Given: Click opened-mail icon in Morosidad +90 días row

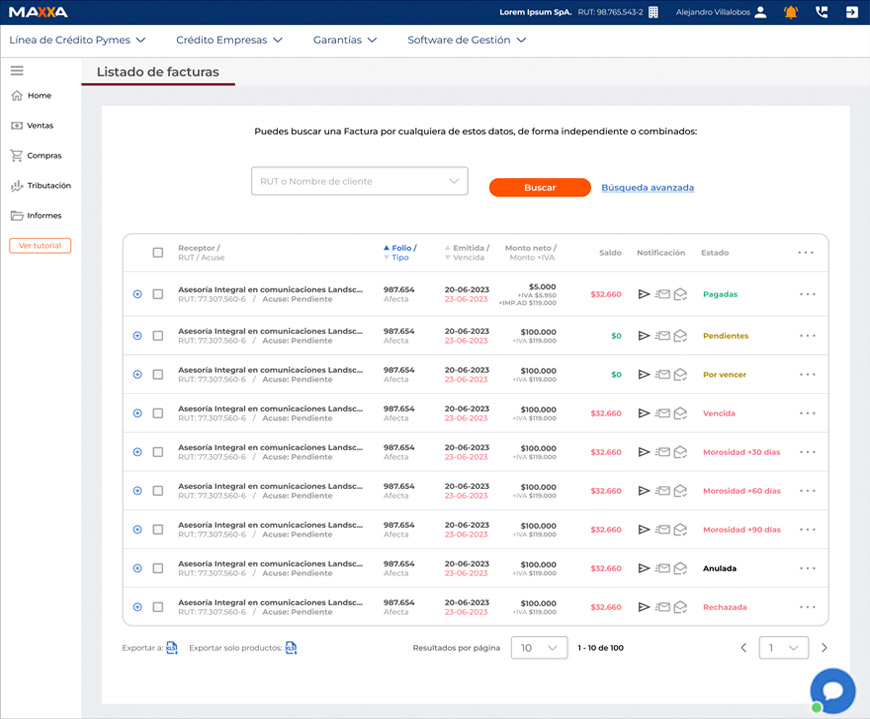Looking at the screenshot, I should [680, 530].
